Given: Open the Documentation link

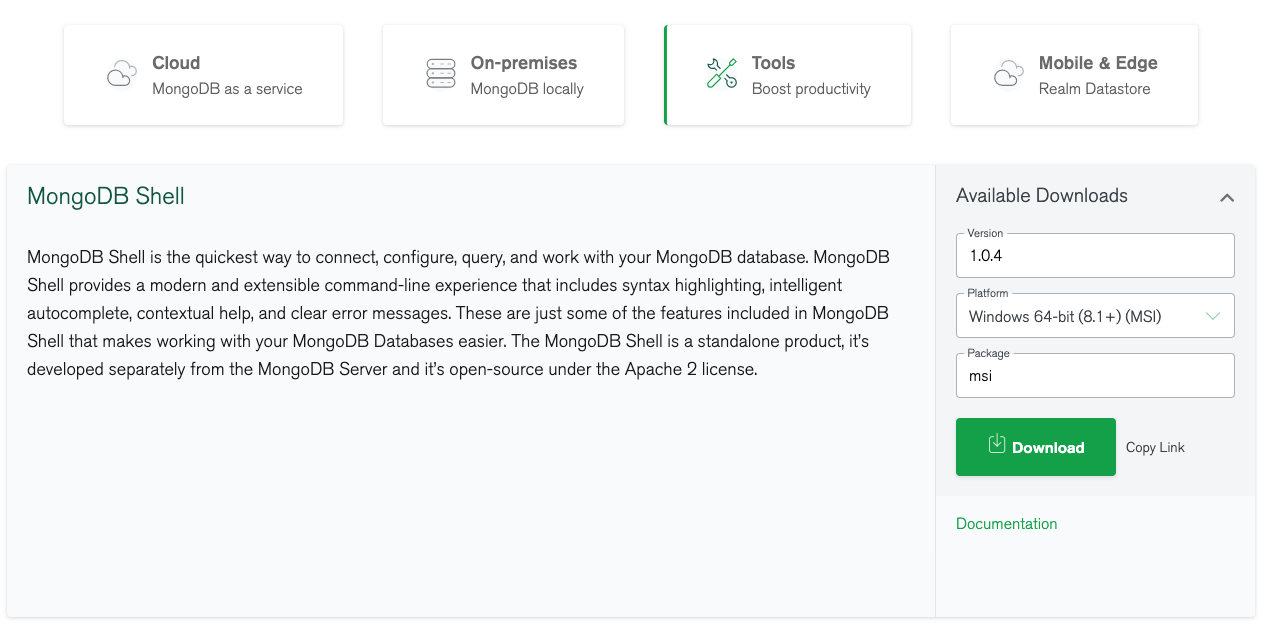Looking at the screenshot, I should tap(1006, 524).
